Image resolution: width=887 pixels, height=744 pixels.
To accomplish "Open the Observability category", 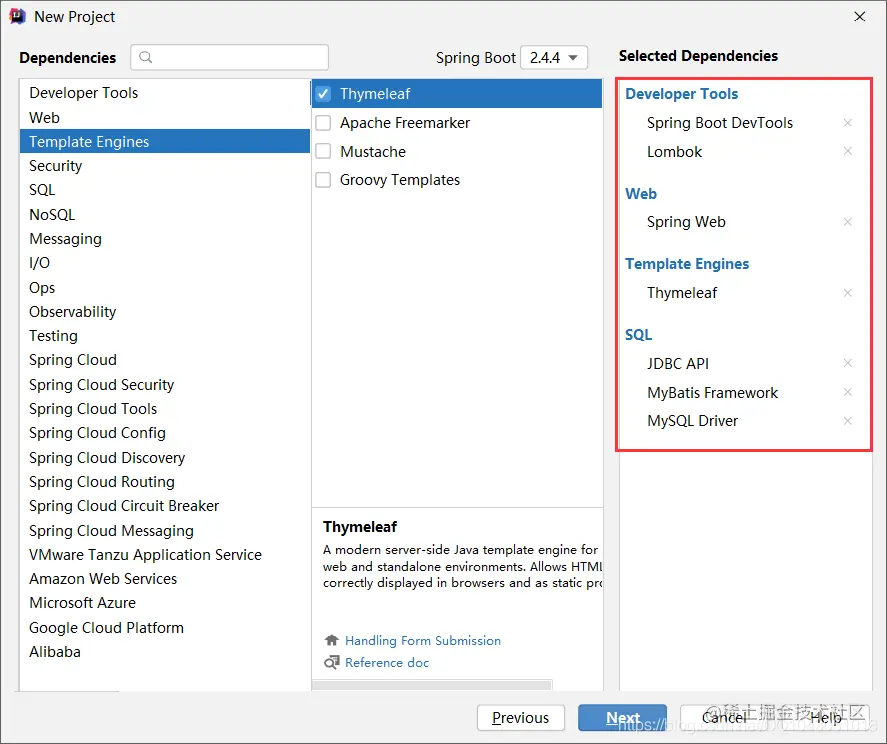I will pos(165,312).
